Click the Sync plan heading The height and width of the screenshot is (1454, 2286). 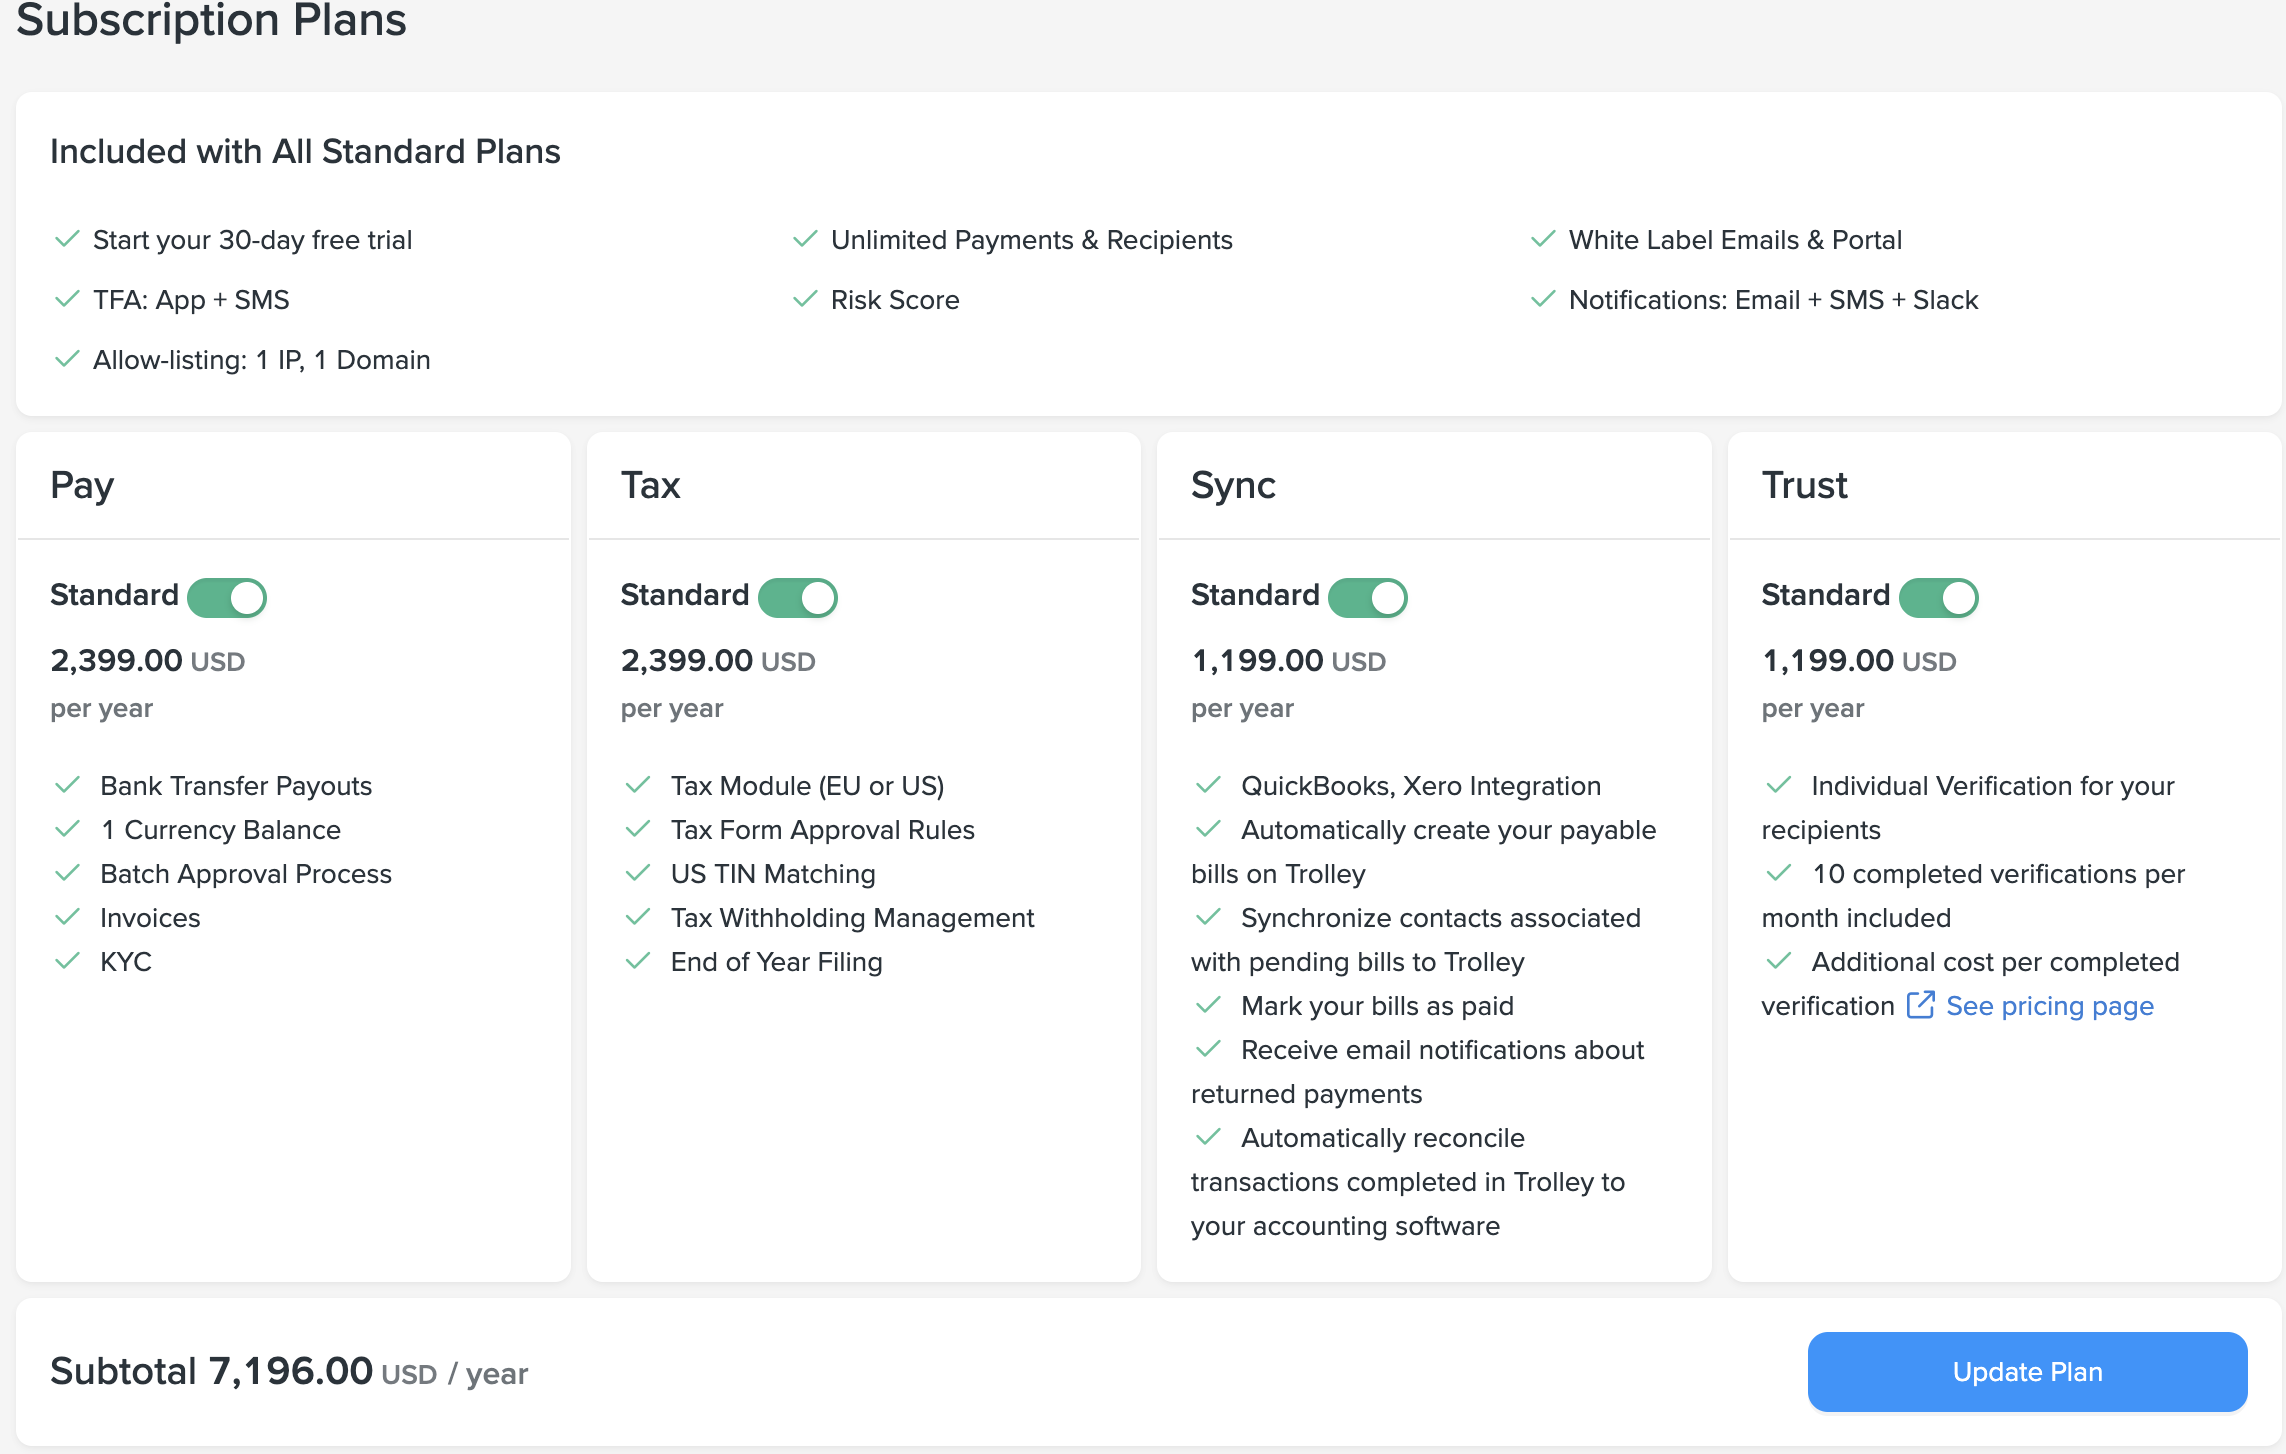1233,486
